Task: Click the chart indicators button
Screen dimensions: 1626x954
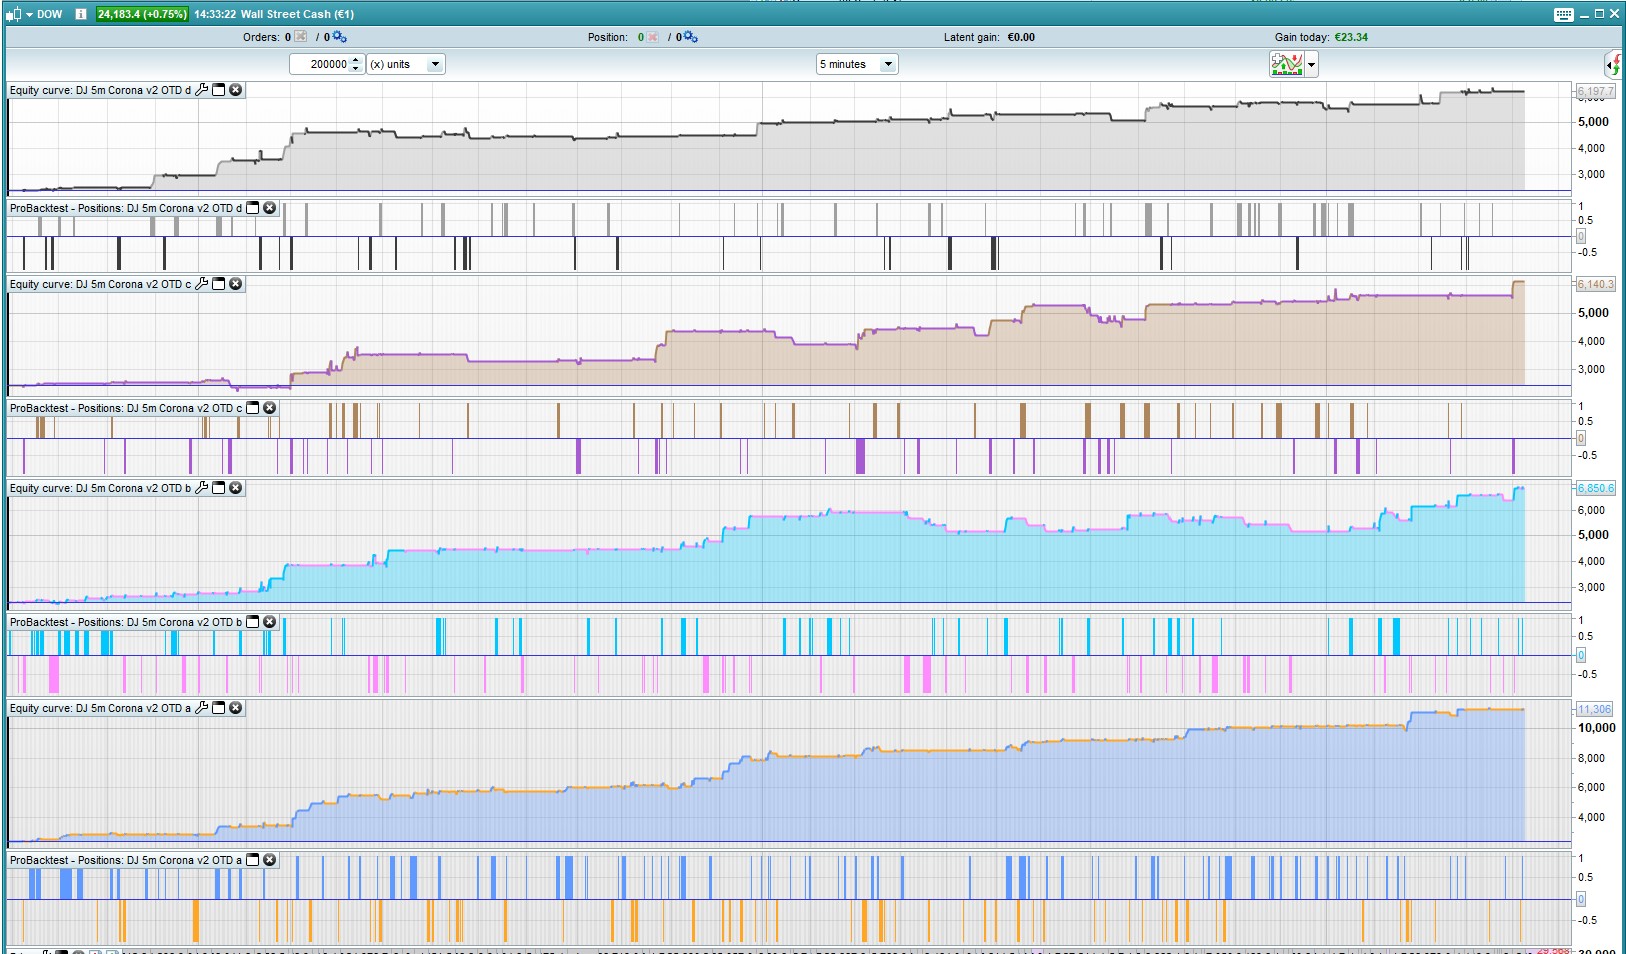Action: [1286, 65]
